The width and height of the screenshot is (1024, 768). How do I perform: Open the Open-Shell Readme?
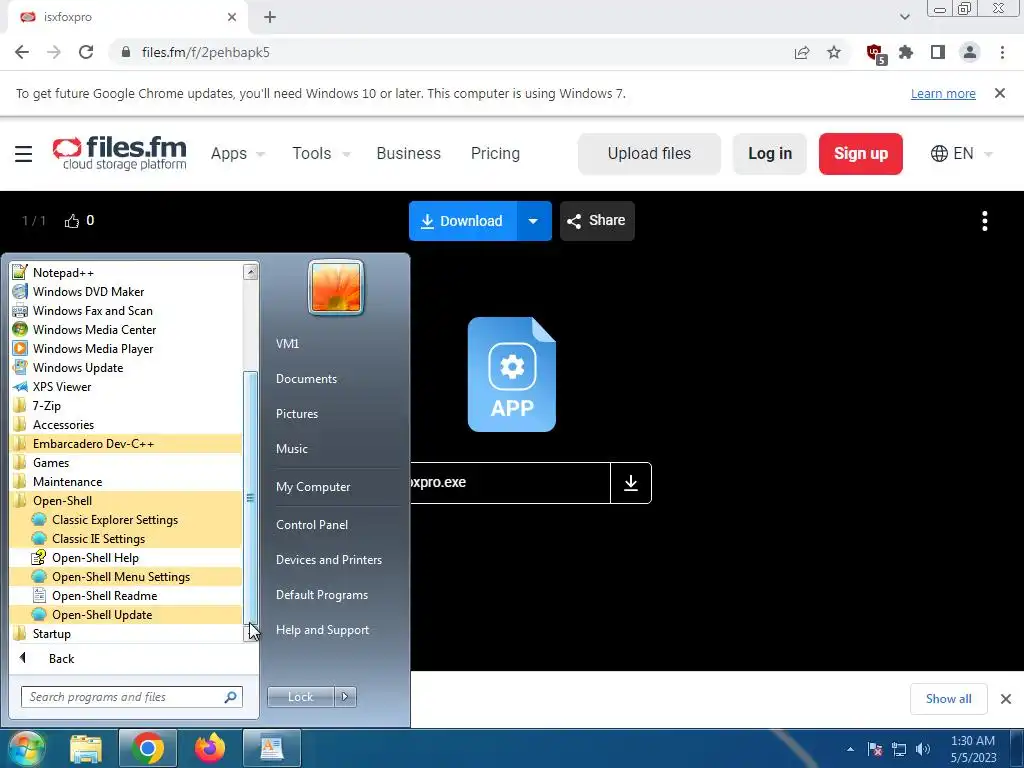point(126,595)
